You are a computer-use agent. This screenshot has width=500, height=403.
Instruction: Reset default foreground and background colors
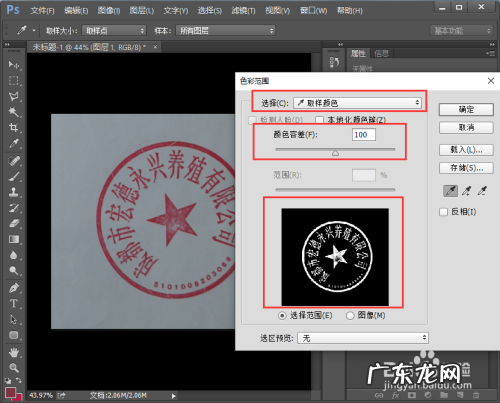[7, 380]
